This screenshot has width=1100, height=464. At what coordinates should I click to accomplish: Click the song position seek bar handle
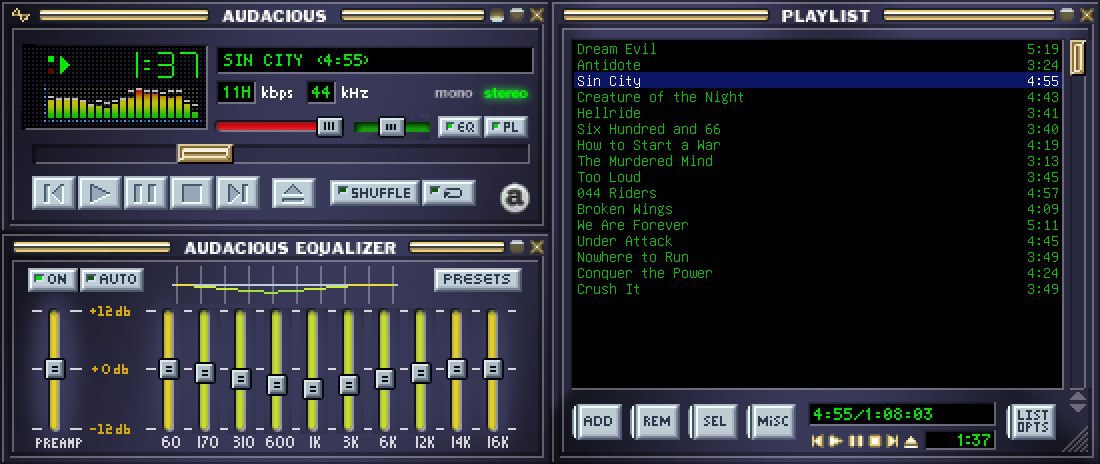click(205, 153)
